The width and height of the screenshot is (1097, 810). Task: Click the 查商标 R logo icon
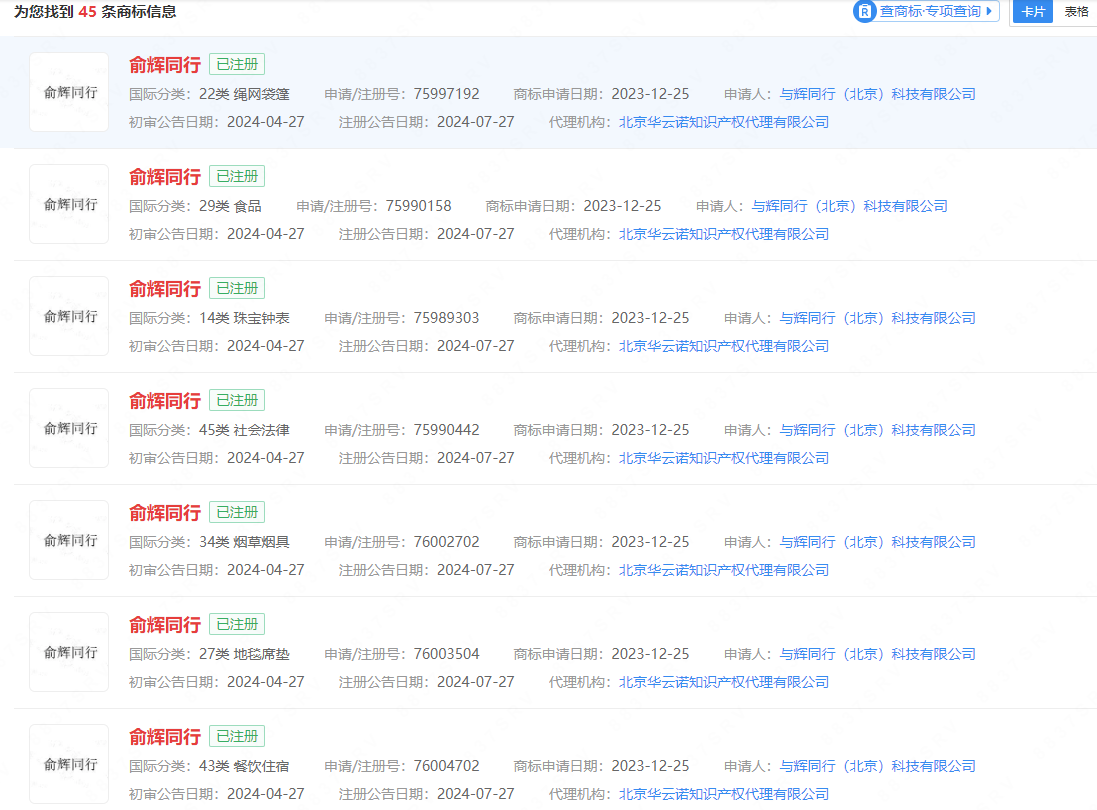click(x=865, y=12)
